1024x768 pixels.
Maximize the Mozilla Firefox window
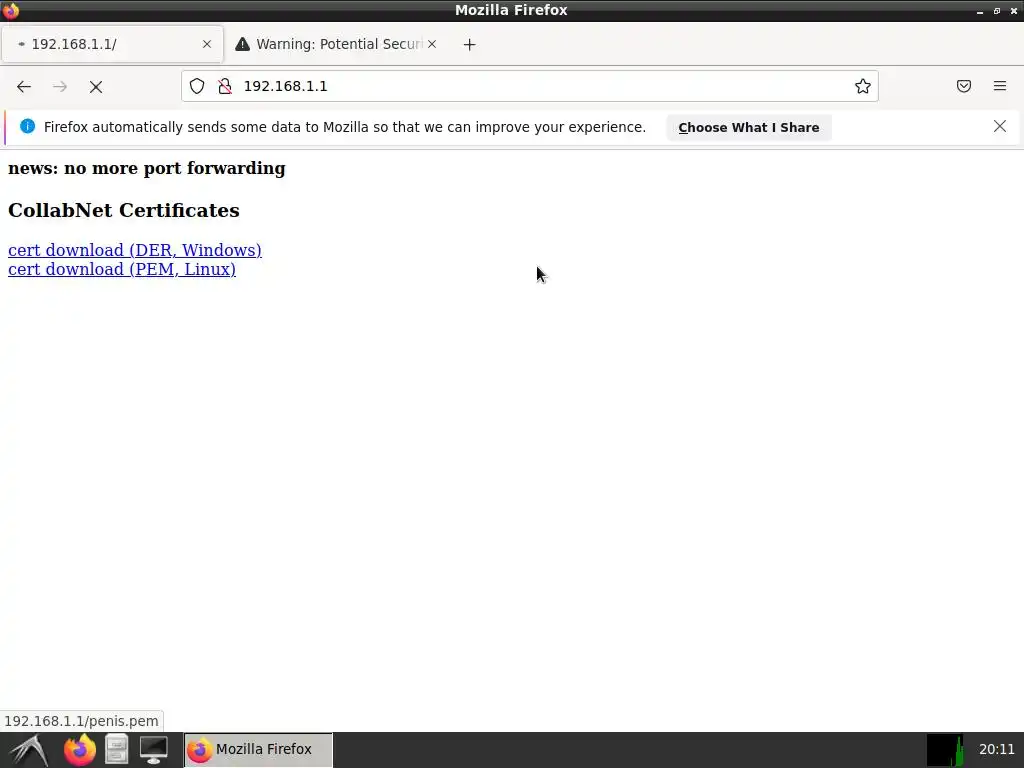click(x=997, y=11)
